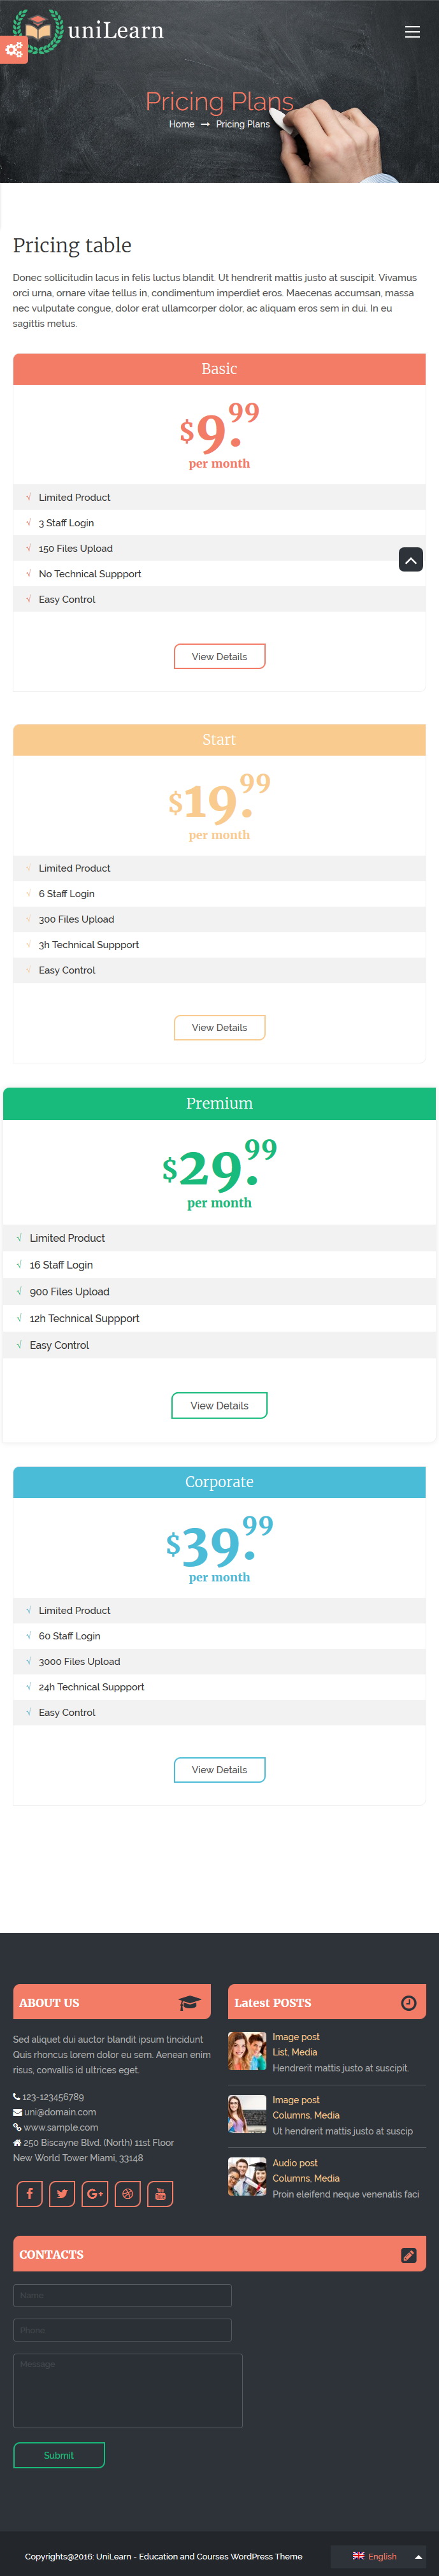Open the Audio post thumbnail
The image size is (439, 2576).
[x=247, y=2176]
